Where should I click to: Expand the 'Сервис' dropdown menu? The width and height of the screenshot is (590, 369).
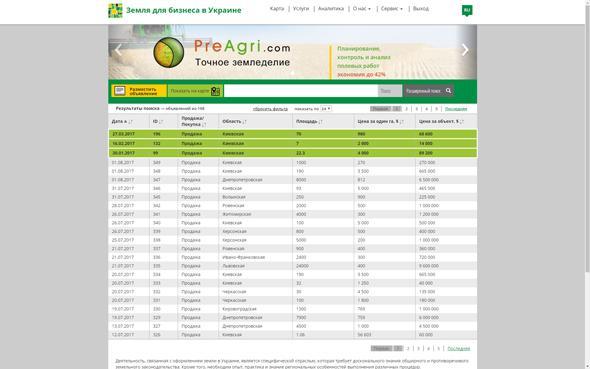(x=392, y=9)
